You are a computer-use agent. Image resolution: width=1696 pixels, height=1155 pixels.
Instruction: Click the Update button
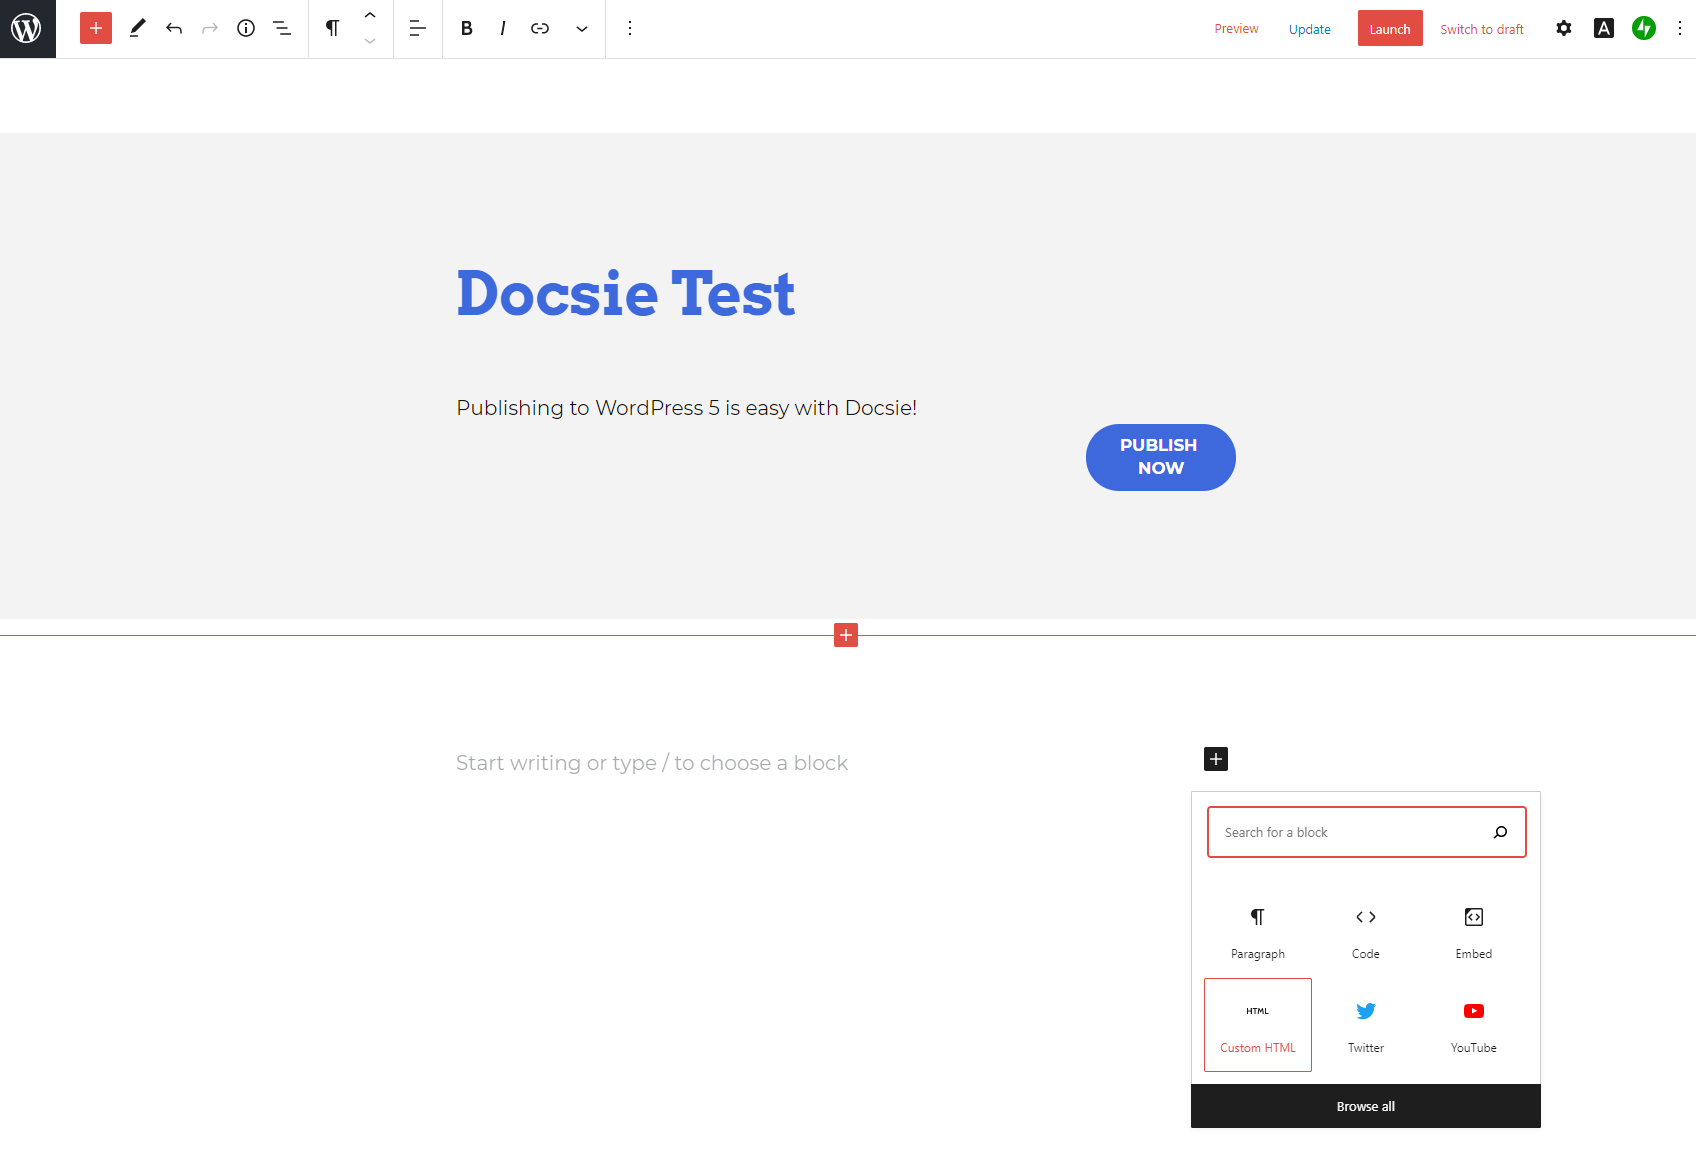[1310, 29]
